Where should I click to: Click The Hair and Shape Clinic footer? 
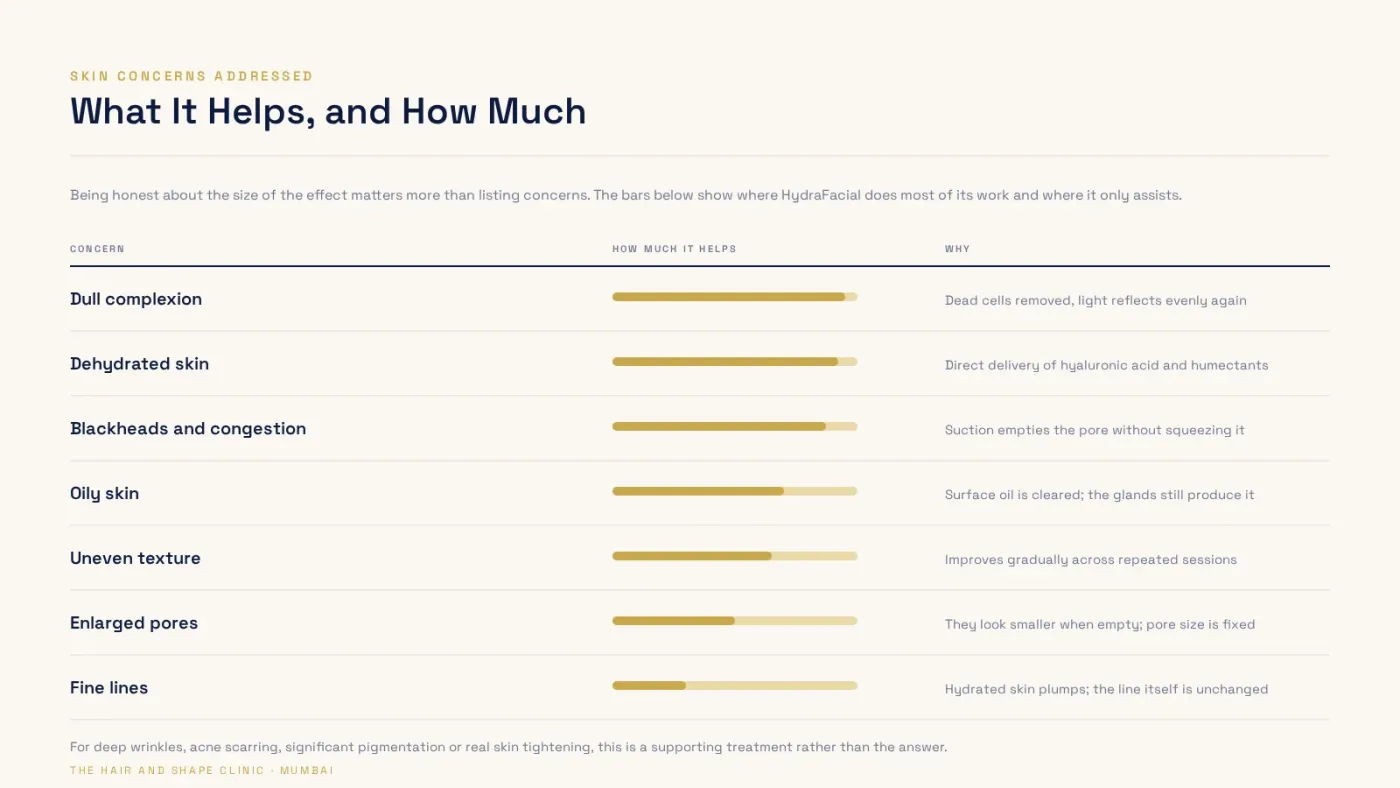point(202,771)
